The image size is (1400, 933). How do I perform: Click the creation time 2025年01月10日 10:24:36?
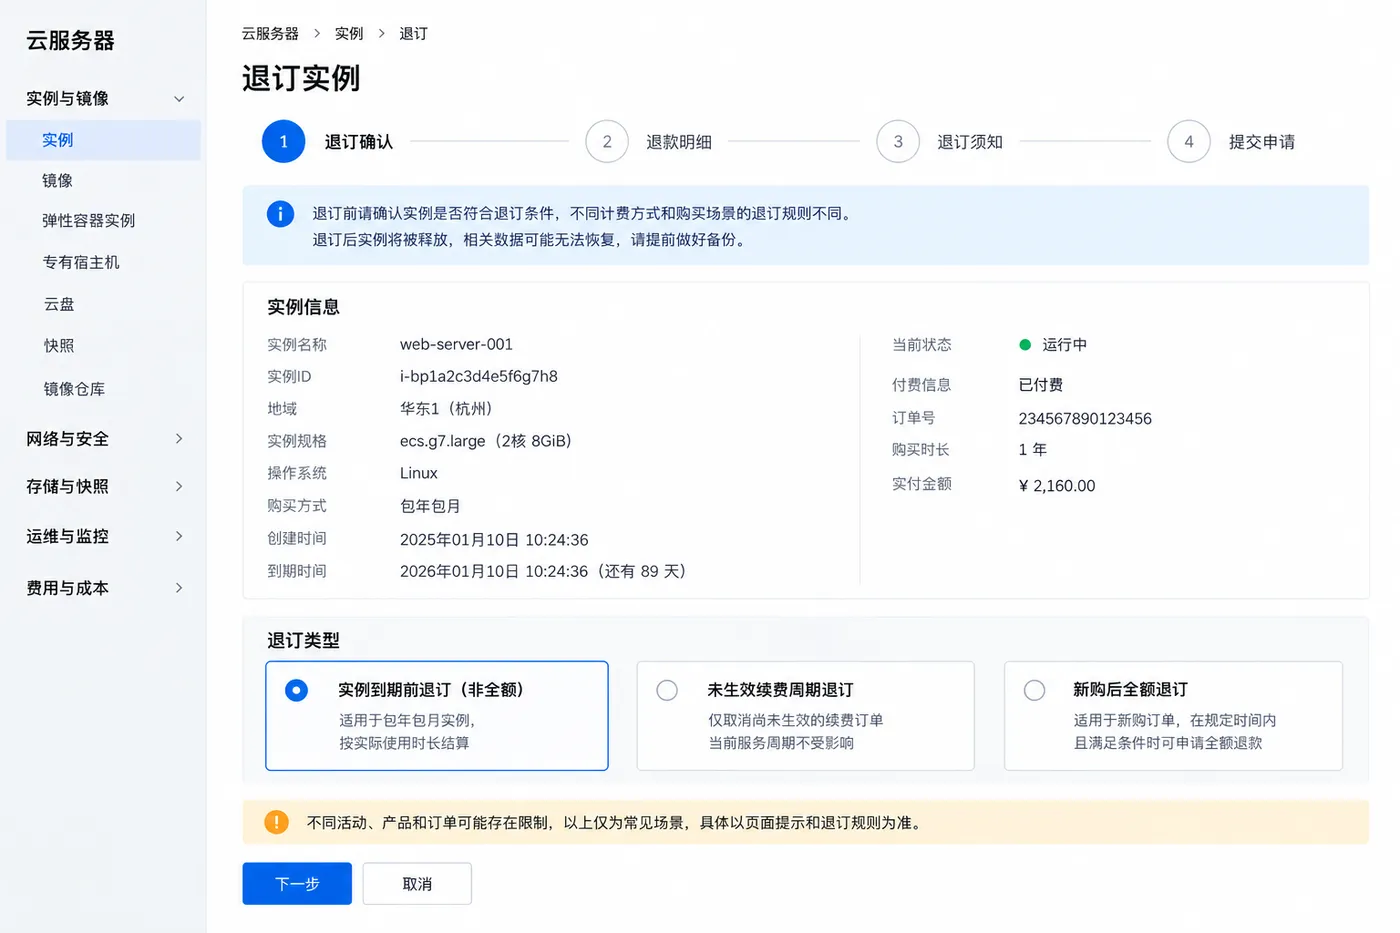tap(494, 539)
